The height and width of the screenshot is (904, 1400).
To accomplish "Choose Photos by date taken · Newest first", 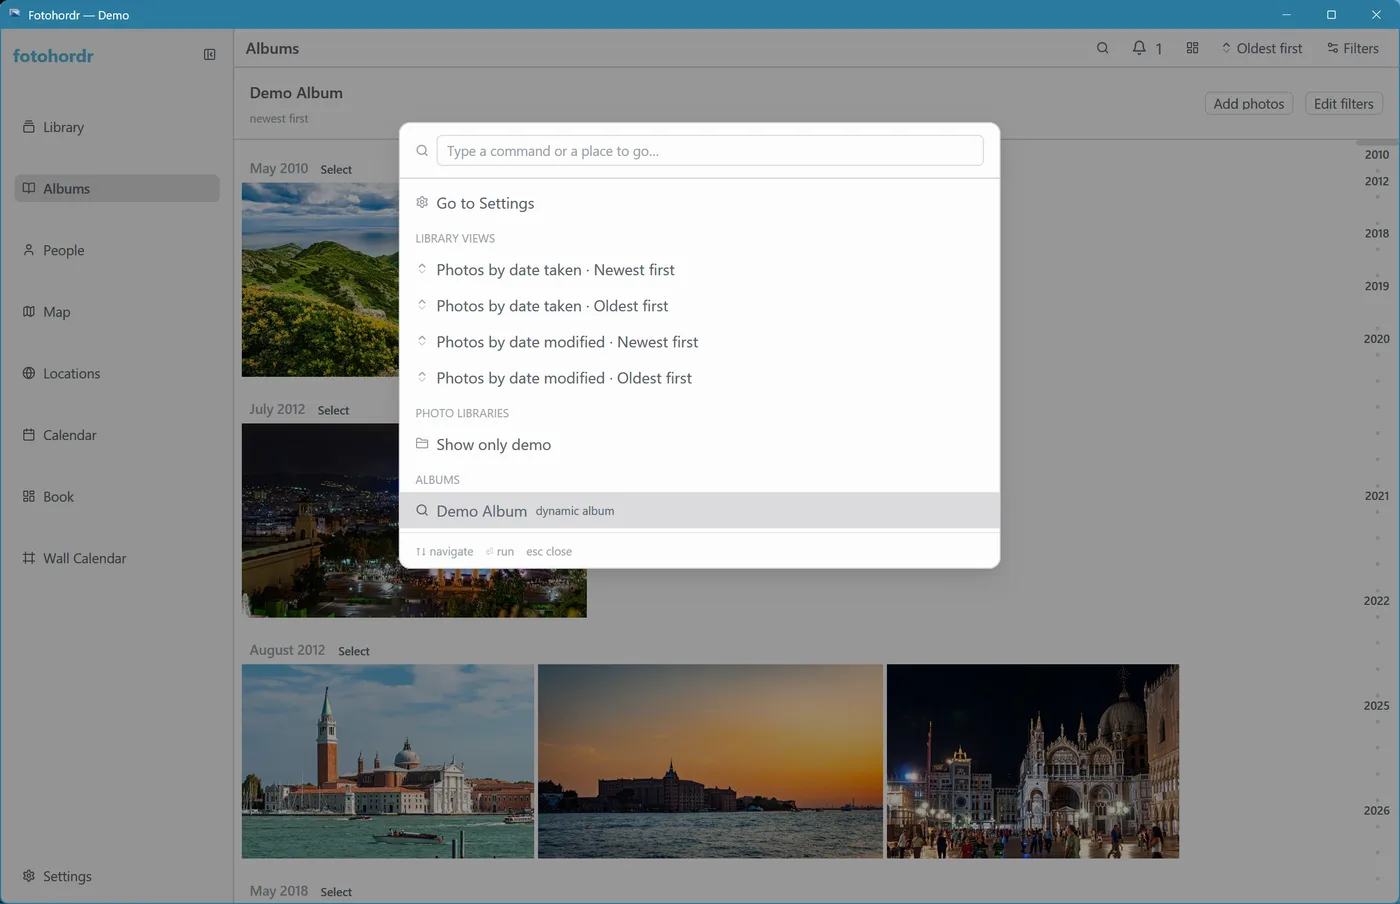I will [699, 270].
